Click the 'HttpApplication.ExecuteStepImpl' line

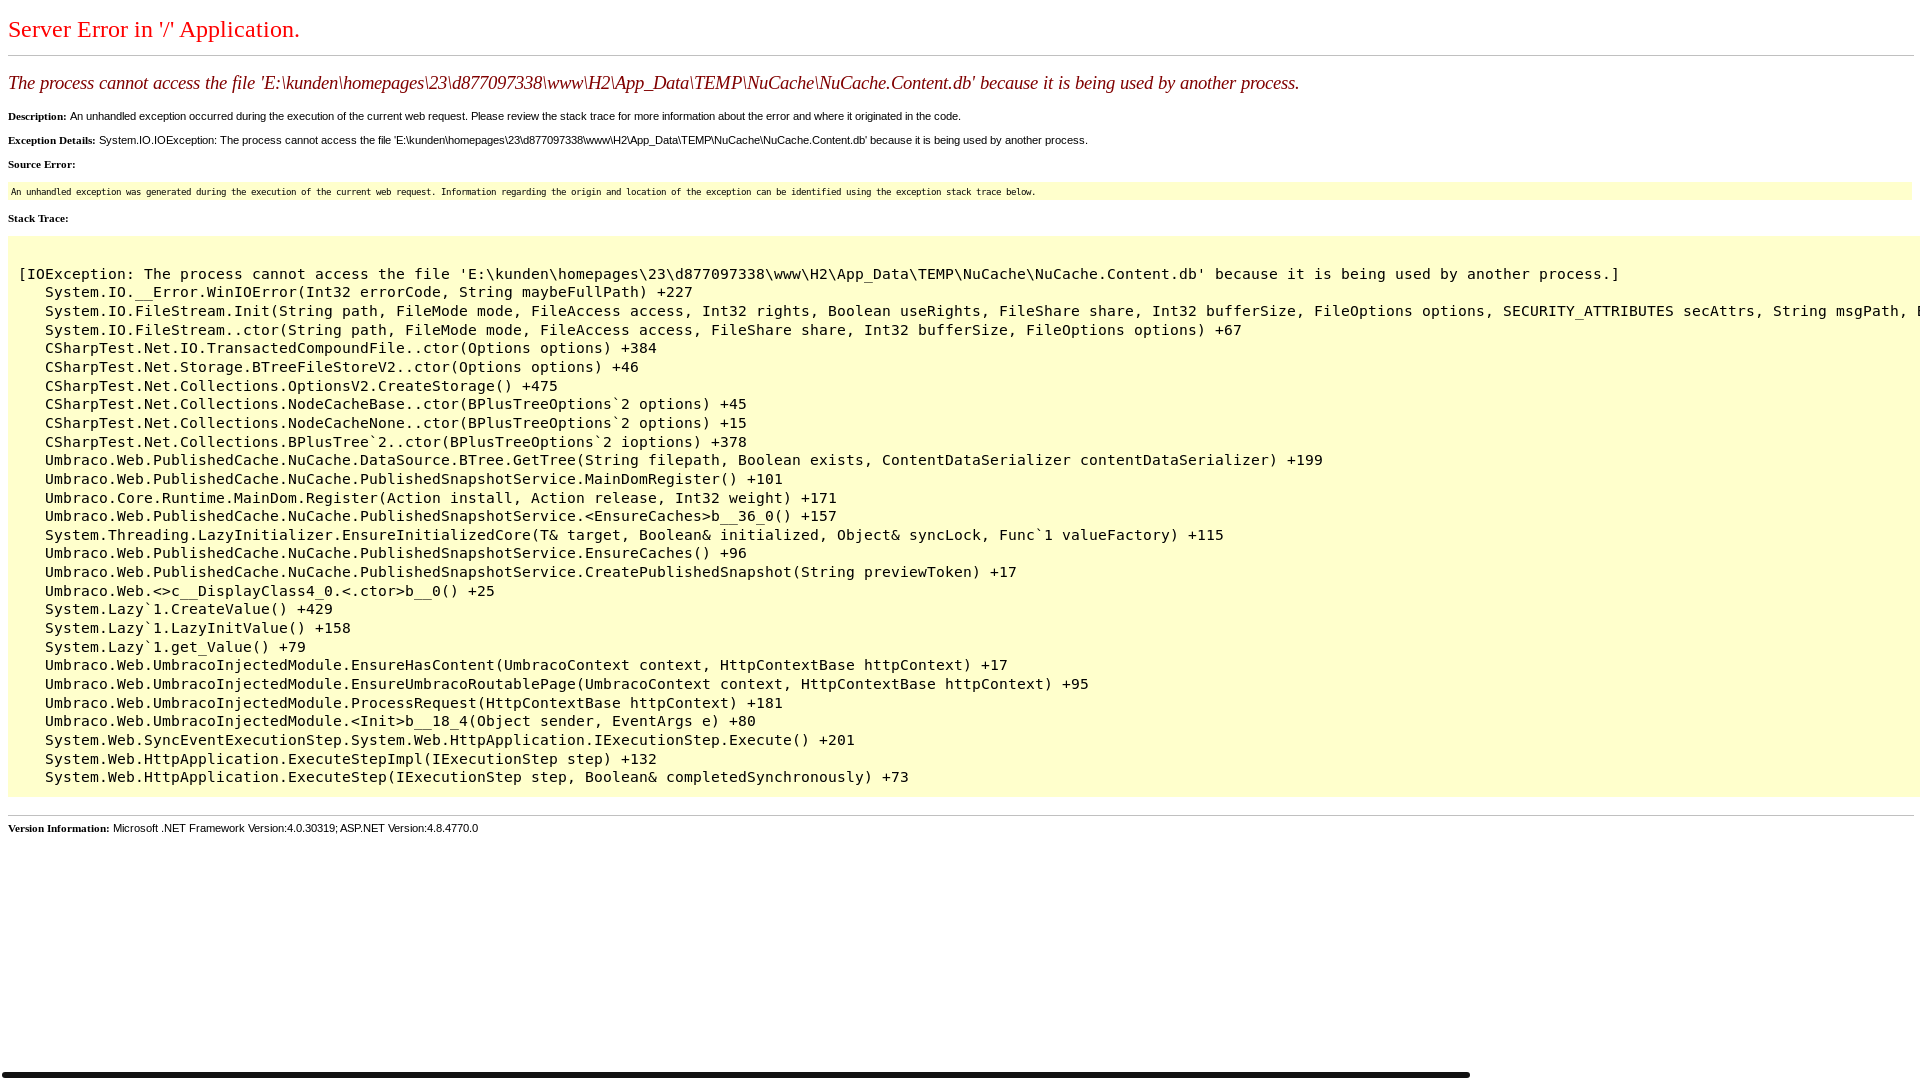(351, 759)
